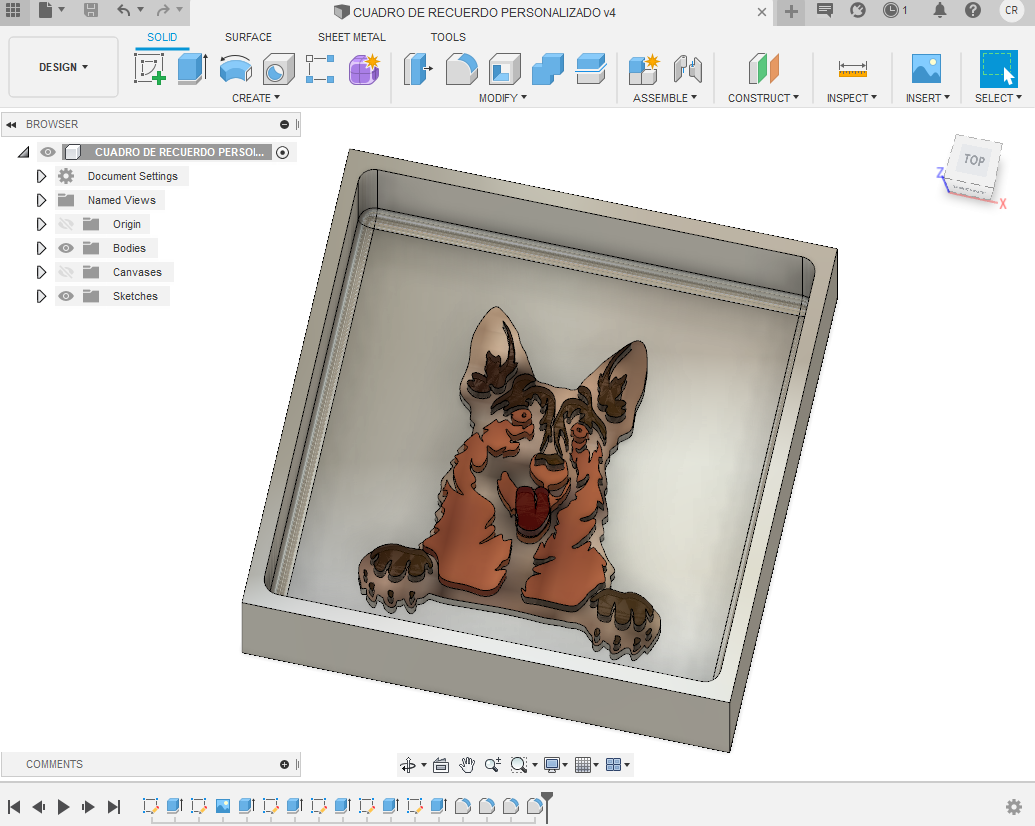Screen dimensions: 1035x826
Task: Select the Measure tool
Action: pyautogui.click(x=852, y=69)
